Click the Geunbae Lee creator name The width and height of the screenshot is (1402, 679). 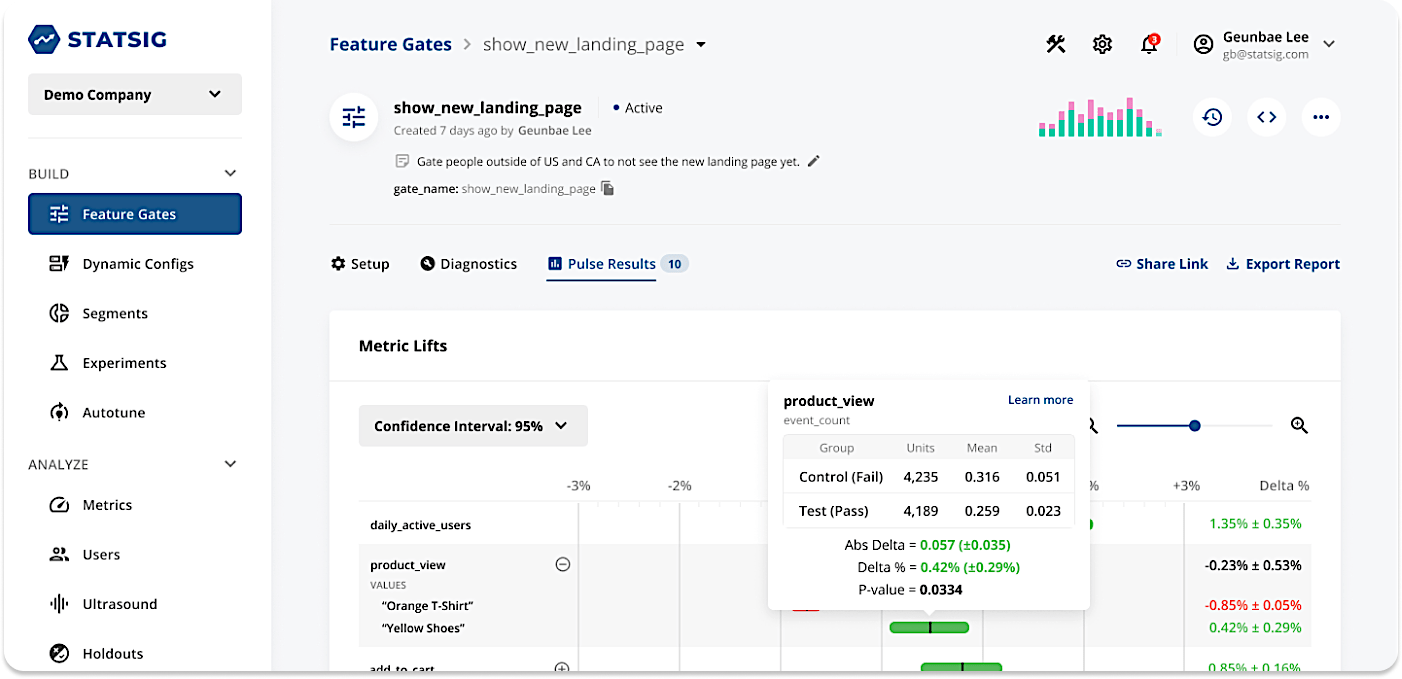[554, 130]
